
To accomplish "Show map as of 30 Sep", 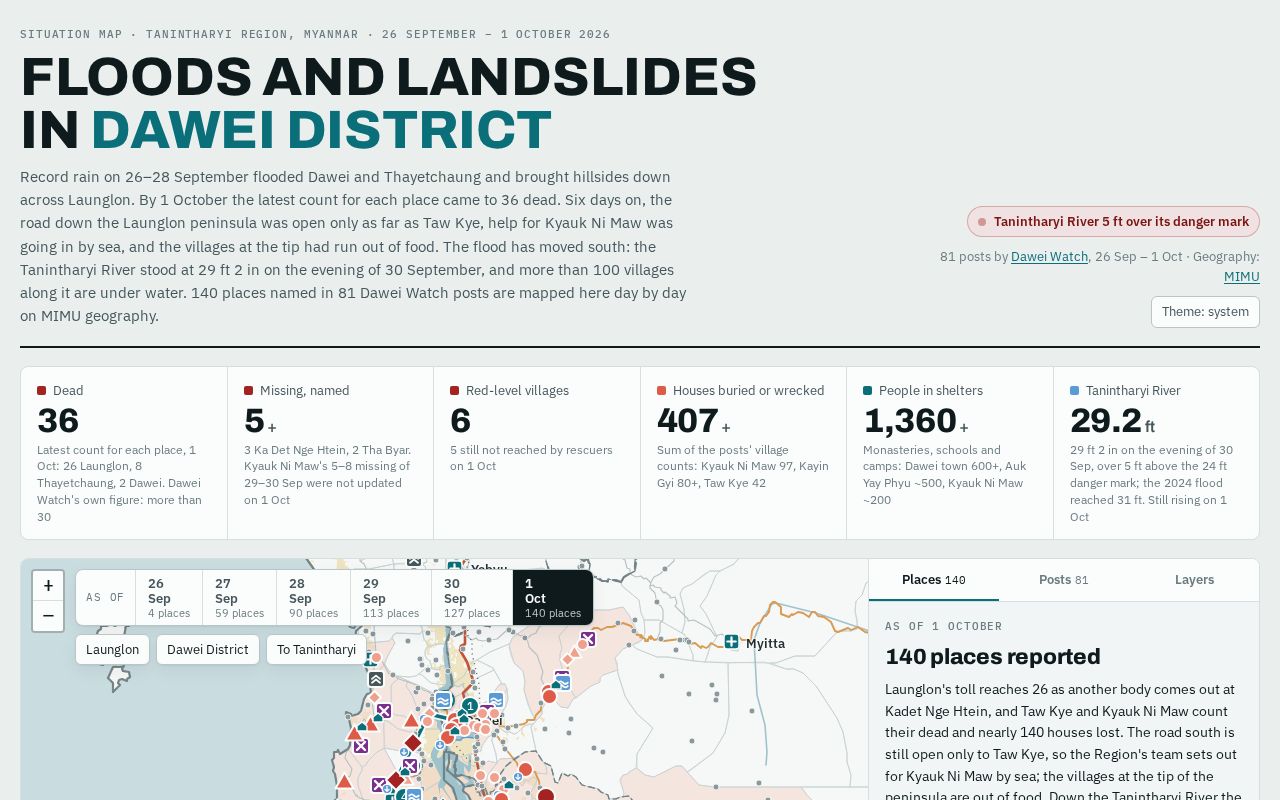I will (472, 597).
